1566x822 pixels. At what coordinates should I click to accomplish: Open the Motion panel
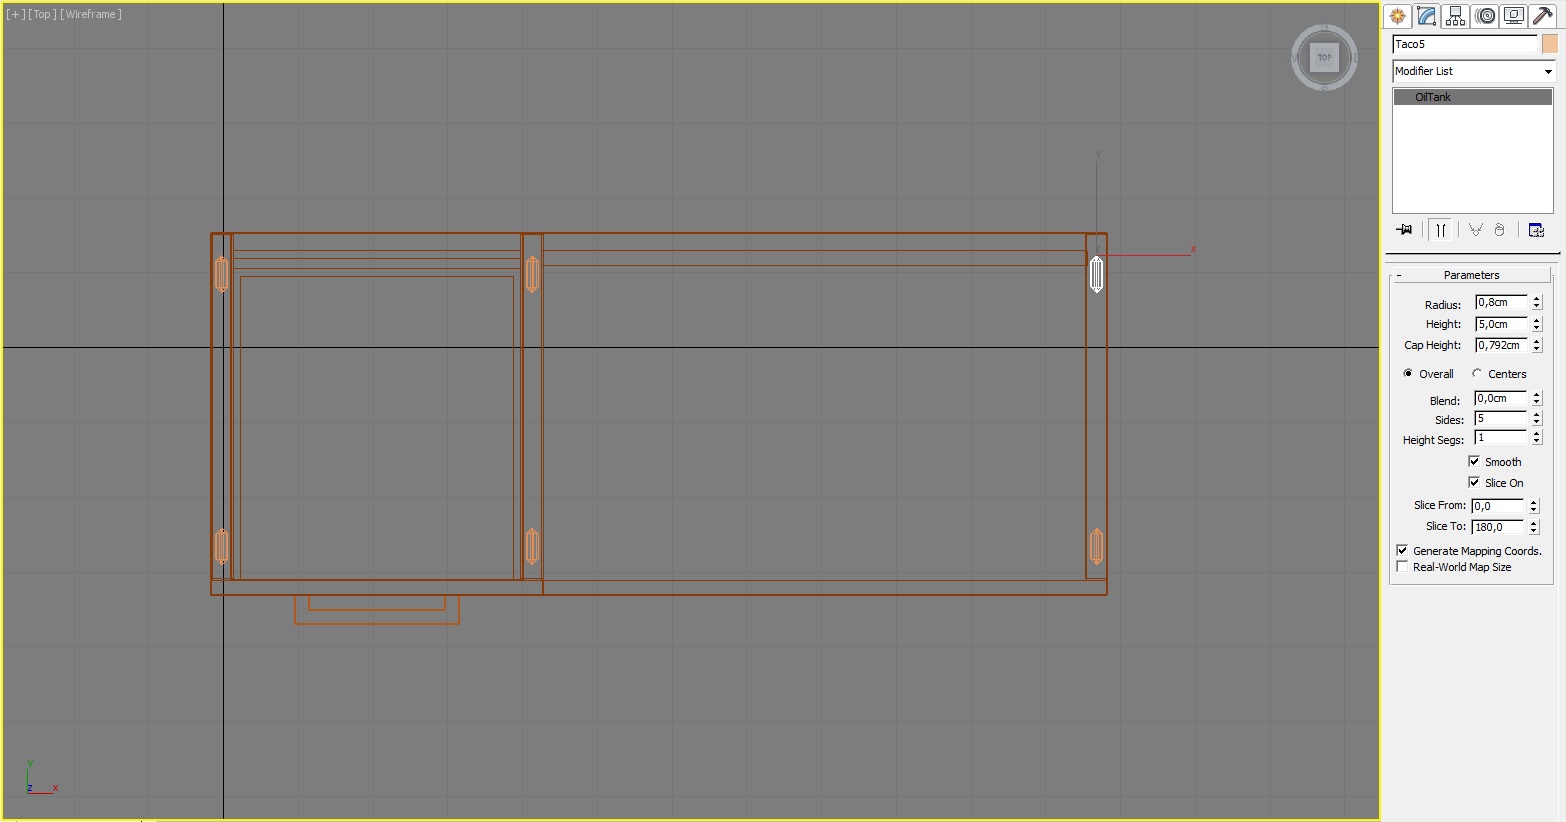tap(1485, 16)
